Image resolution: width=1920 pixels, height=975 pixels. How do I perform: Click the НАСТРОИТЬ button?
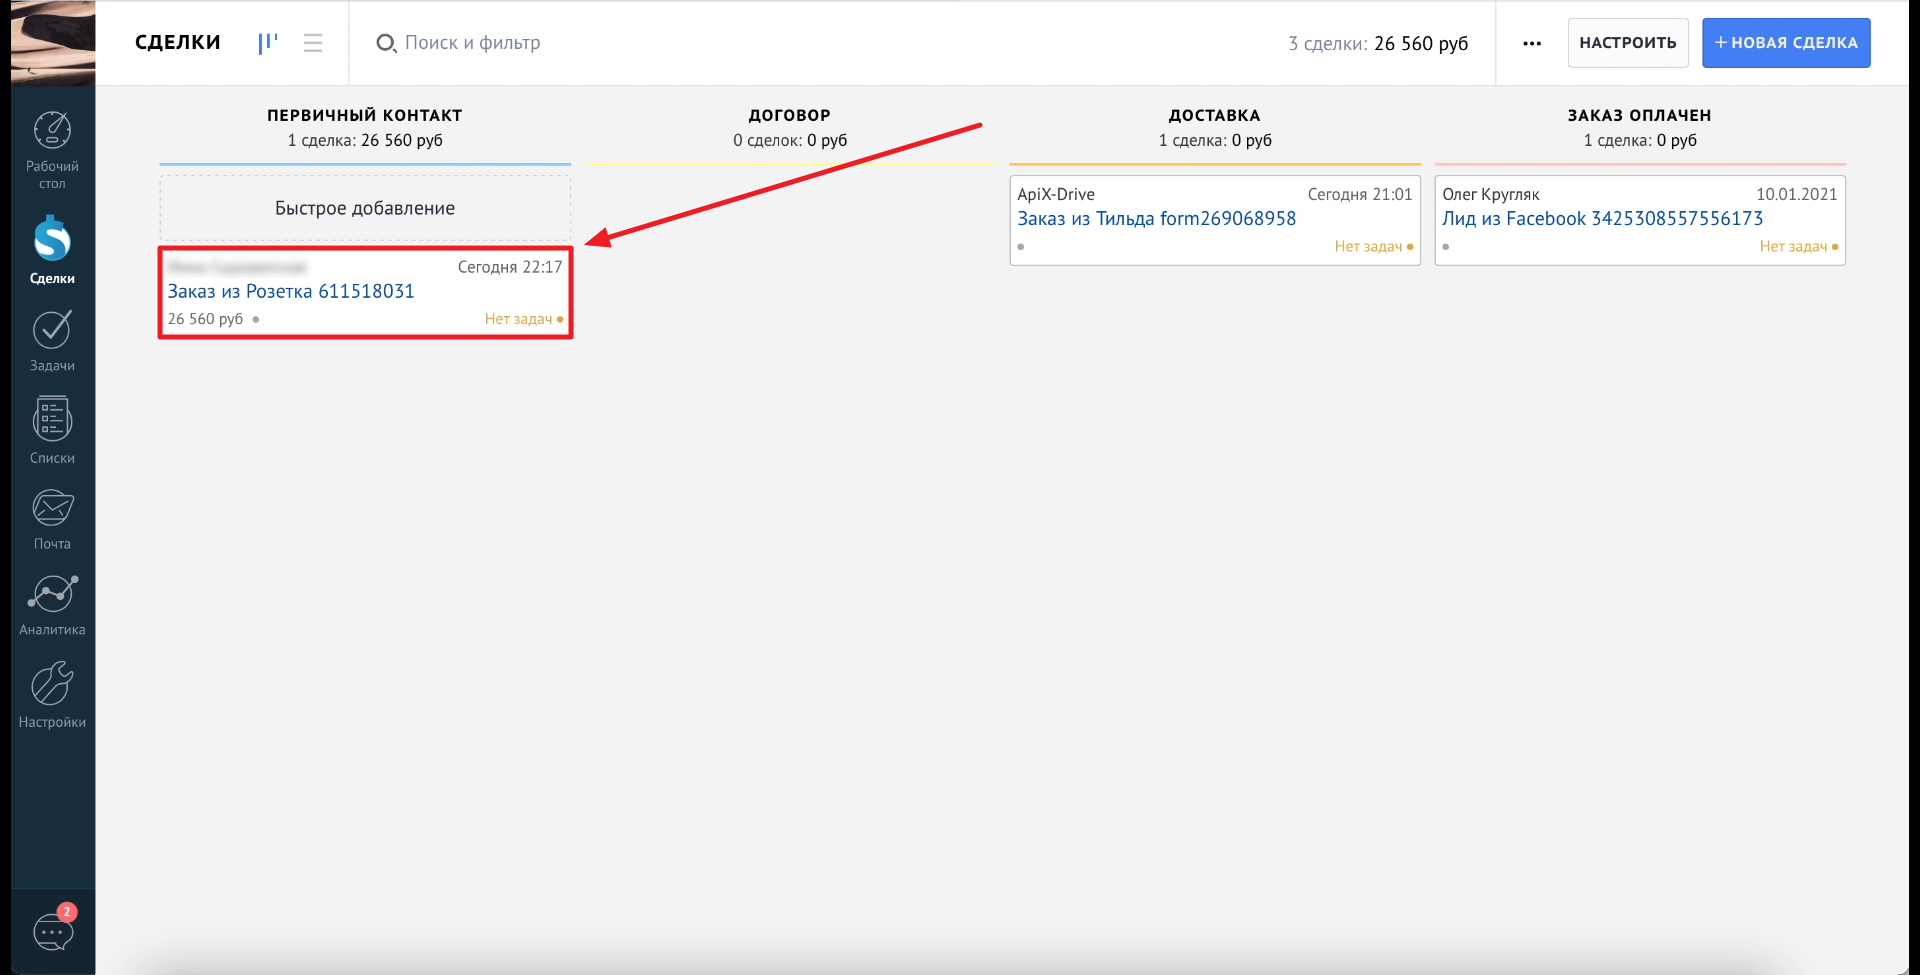pyautogui.click(x=1628, y=43)
